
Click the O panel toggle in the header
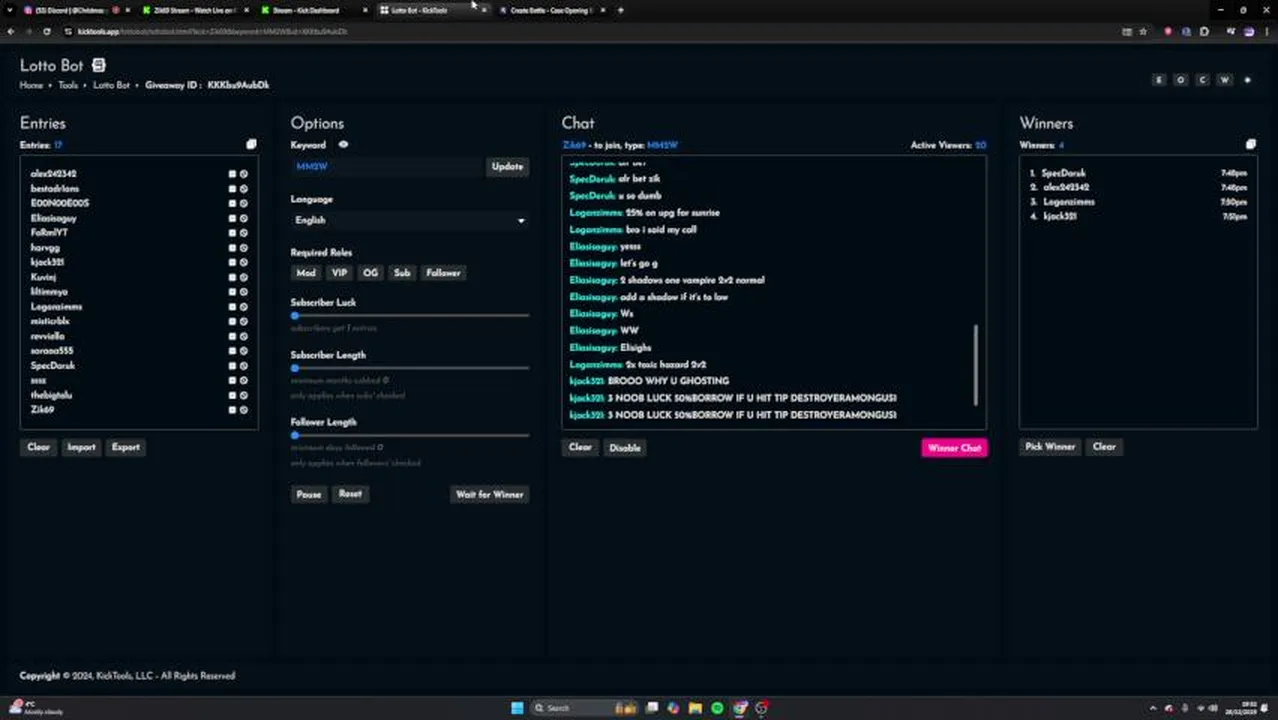[x=1181, y=80]
